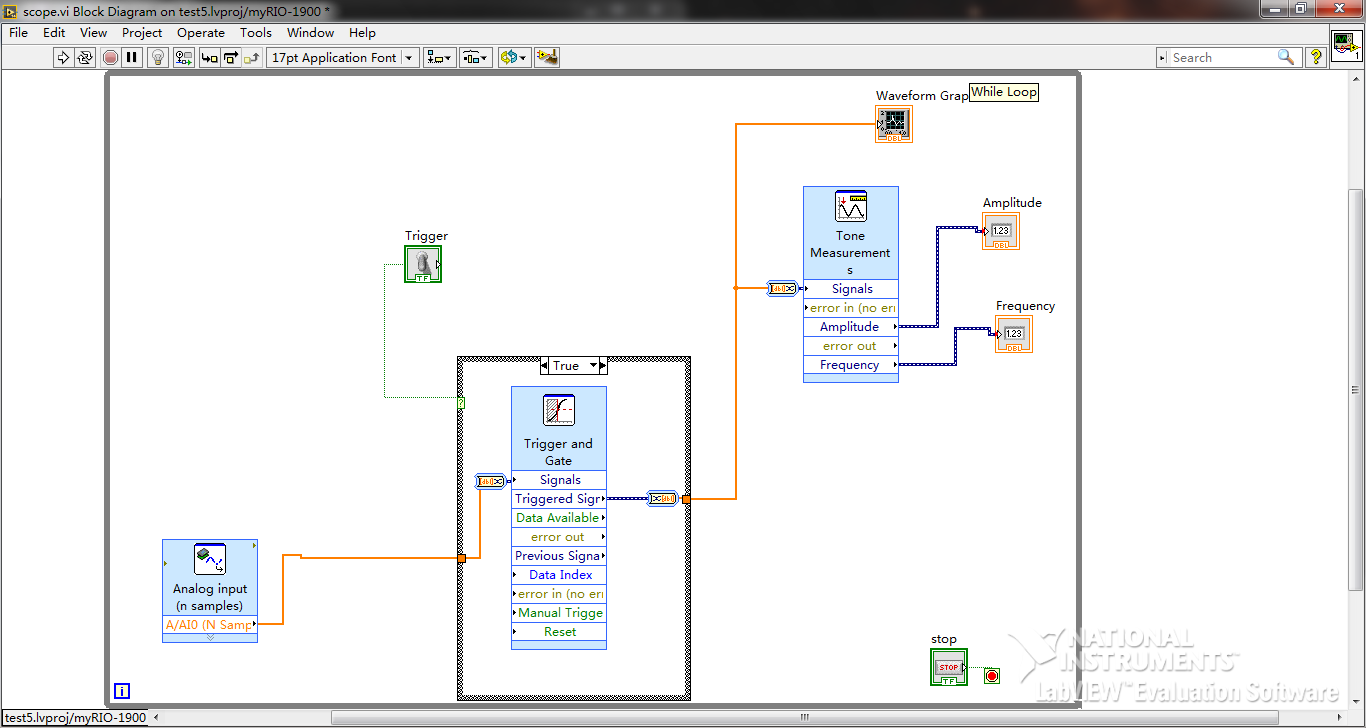Expand Analog input VI bottom chevron
Viewport: 1366px width, 728px height.
[210, 637]
